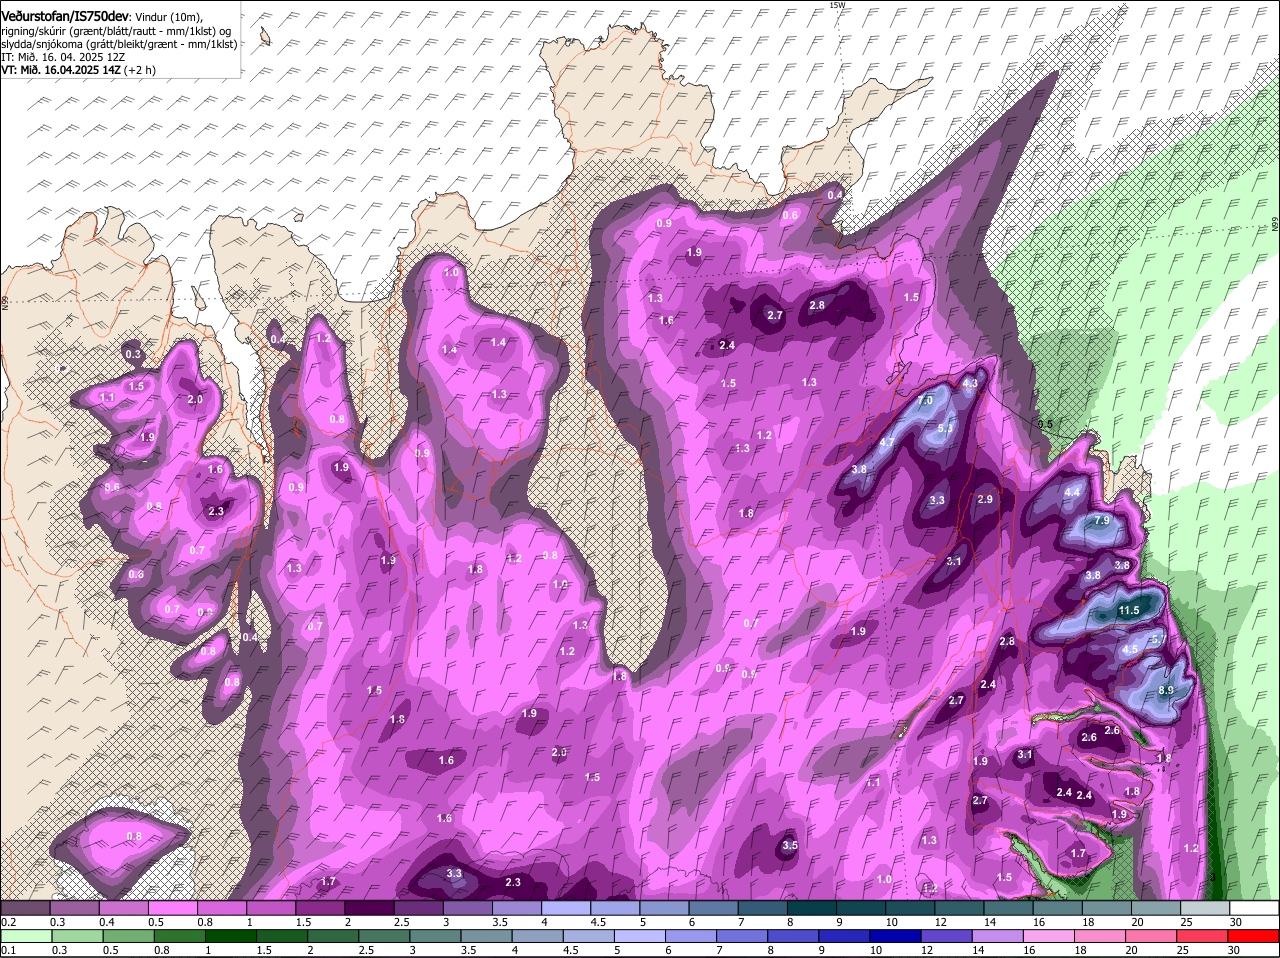Image resolution: width=1280 pixels, height=958 pixels.
Task: Click the 5.7 precipitation value
Action: tap(1158, 638)
